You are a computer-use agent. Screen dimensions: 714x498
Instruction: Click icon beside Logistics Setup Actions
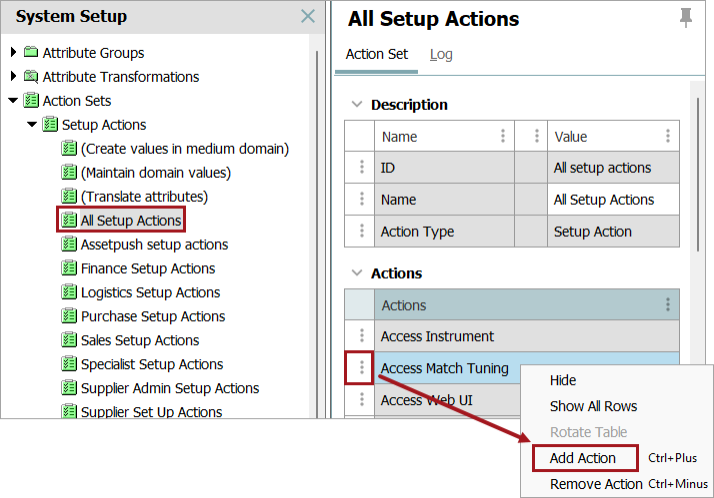coord(69,292)
